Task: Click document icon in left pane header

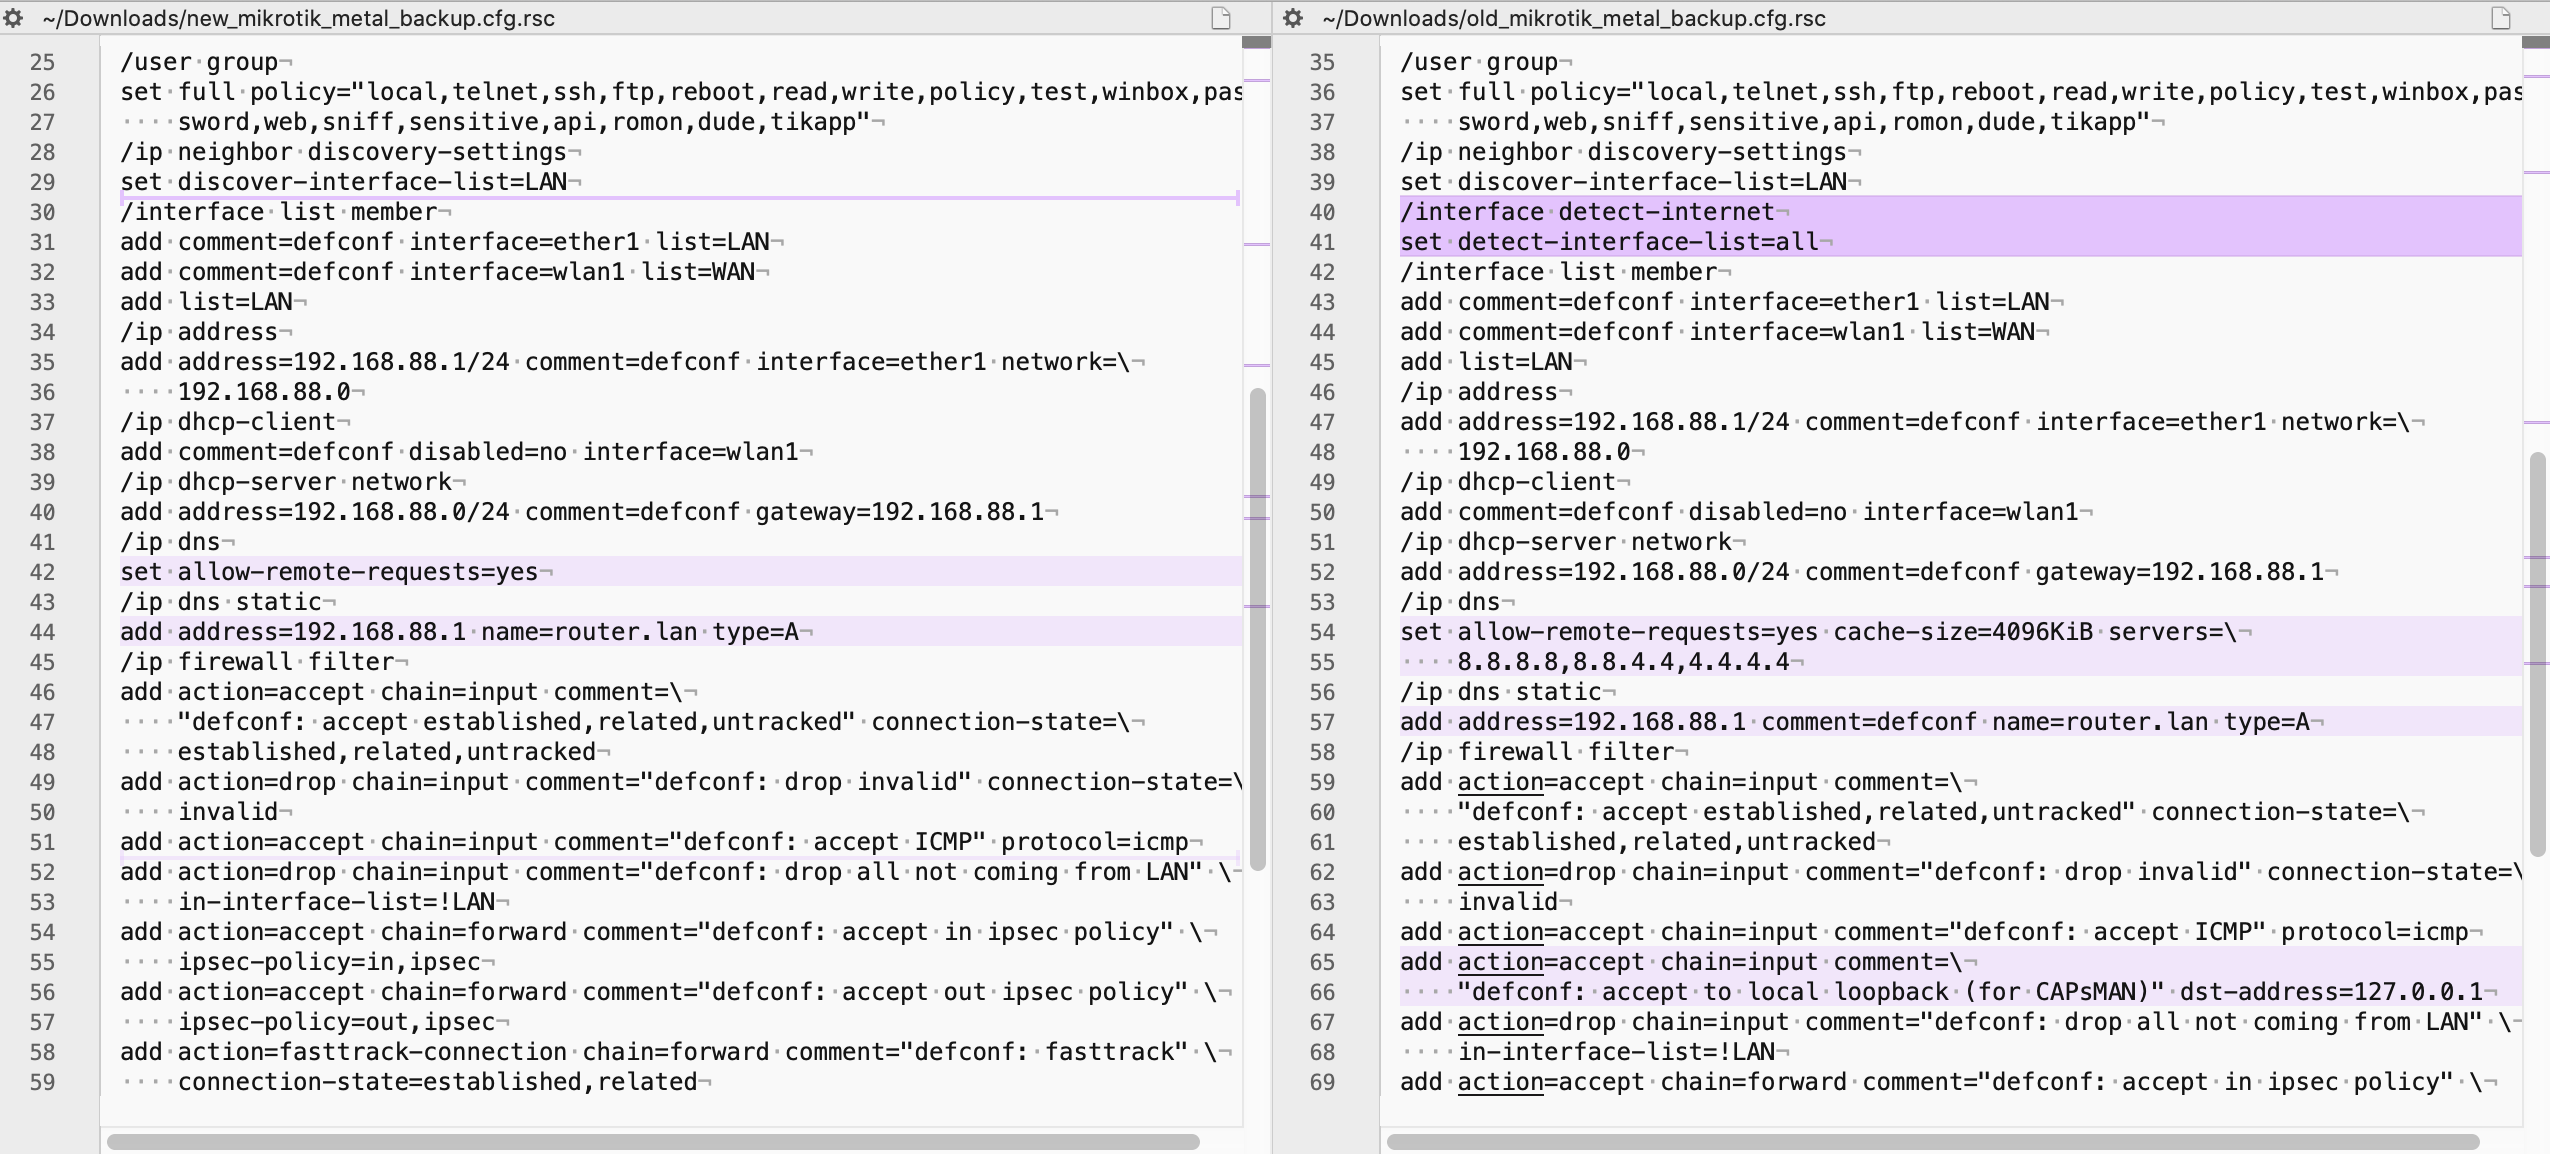Action: click(1220, 18)
